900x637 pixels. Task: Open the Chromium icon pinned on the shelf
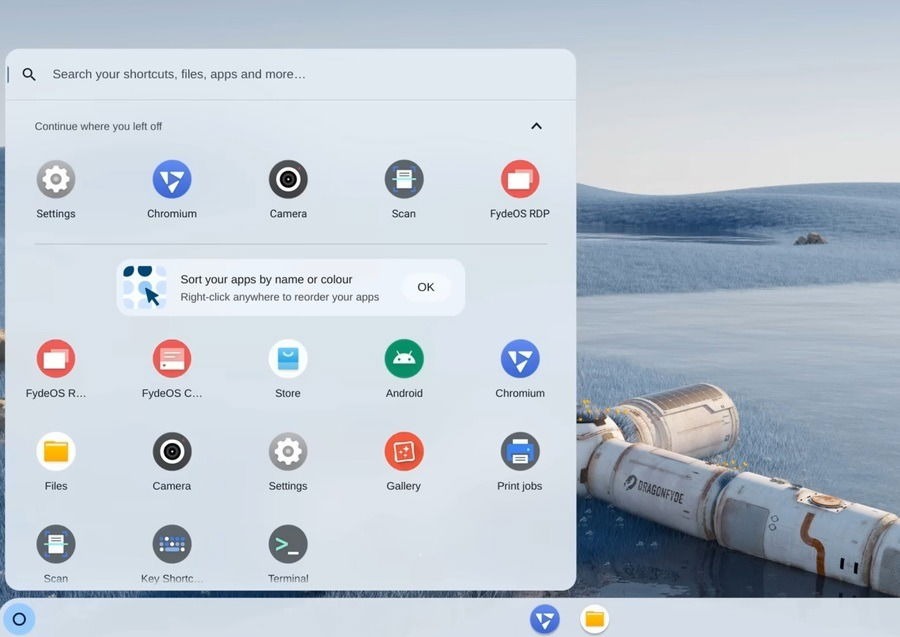(x=545, y=619)
